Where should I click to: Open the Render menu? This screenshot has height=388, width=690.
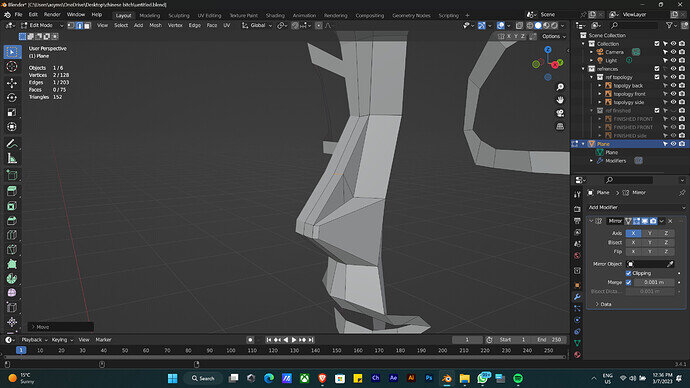coord(52,15)
